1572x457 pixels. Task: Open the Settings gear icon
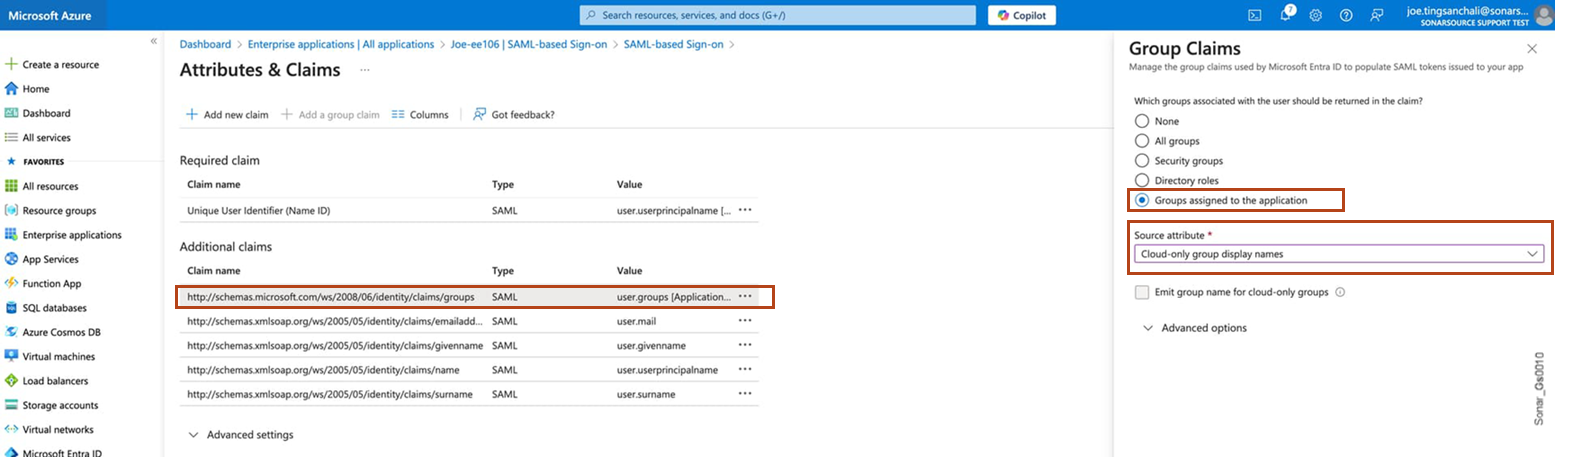pyautogui.click(x=1316, y=15)
